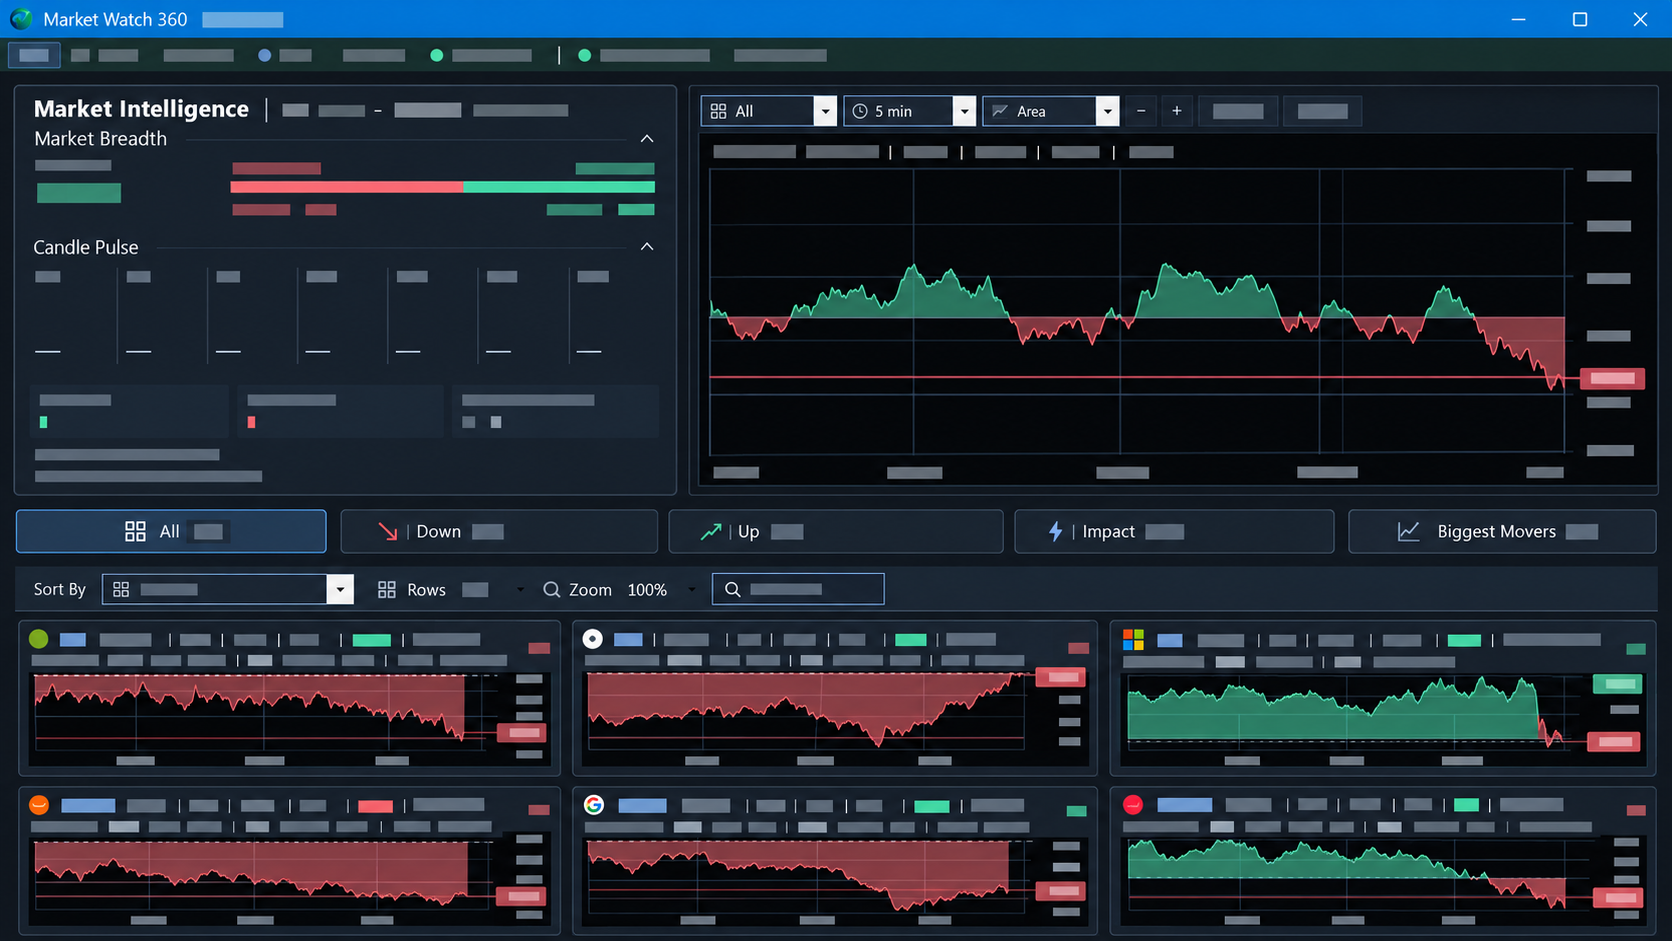The image size is (1672, 941).
Task: Open the Zoom 100% dropdown
Action: [691, 590]
